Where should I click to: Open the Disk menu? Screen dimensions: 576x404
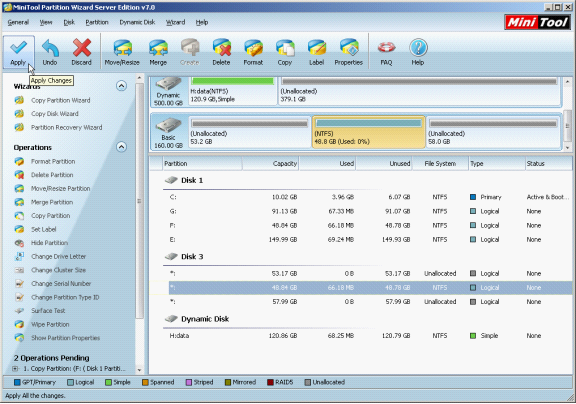pos(69,22)
